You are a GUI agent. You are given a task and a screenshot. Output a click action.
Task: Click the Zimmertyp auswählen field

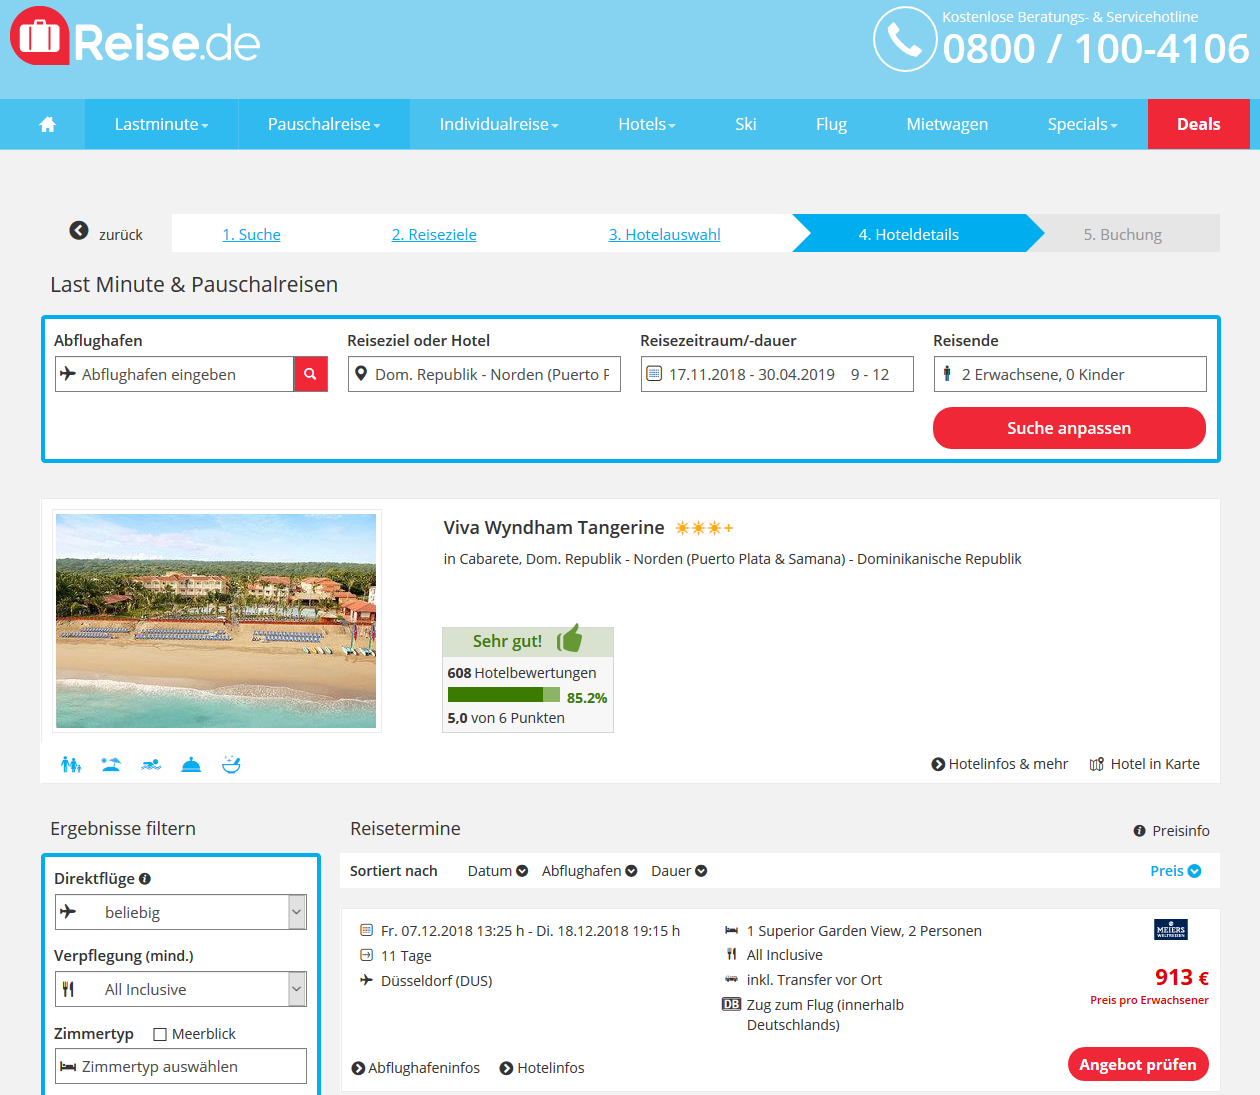coord(181,1066)
